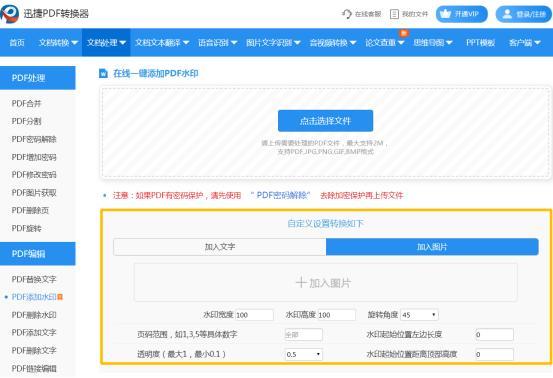Click the 水印宽度 input field
553x378 pixels.
[254, 315]
